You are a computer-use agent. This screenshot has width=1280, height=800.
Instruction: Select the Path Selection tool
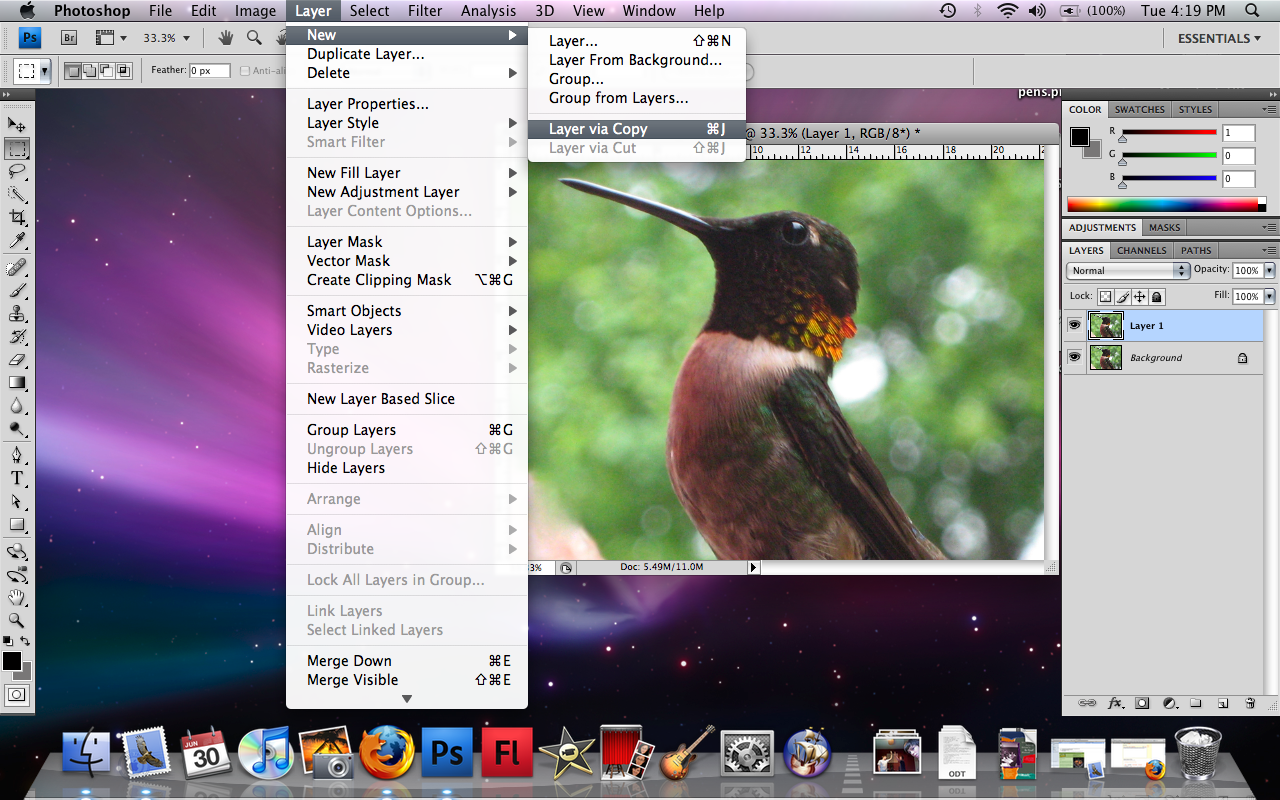pyautogui.click(x=17, y=502)
